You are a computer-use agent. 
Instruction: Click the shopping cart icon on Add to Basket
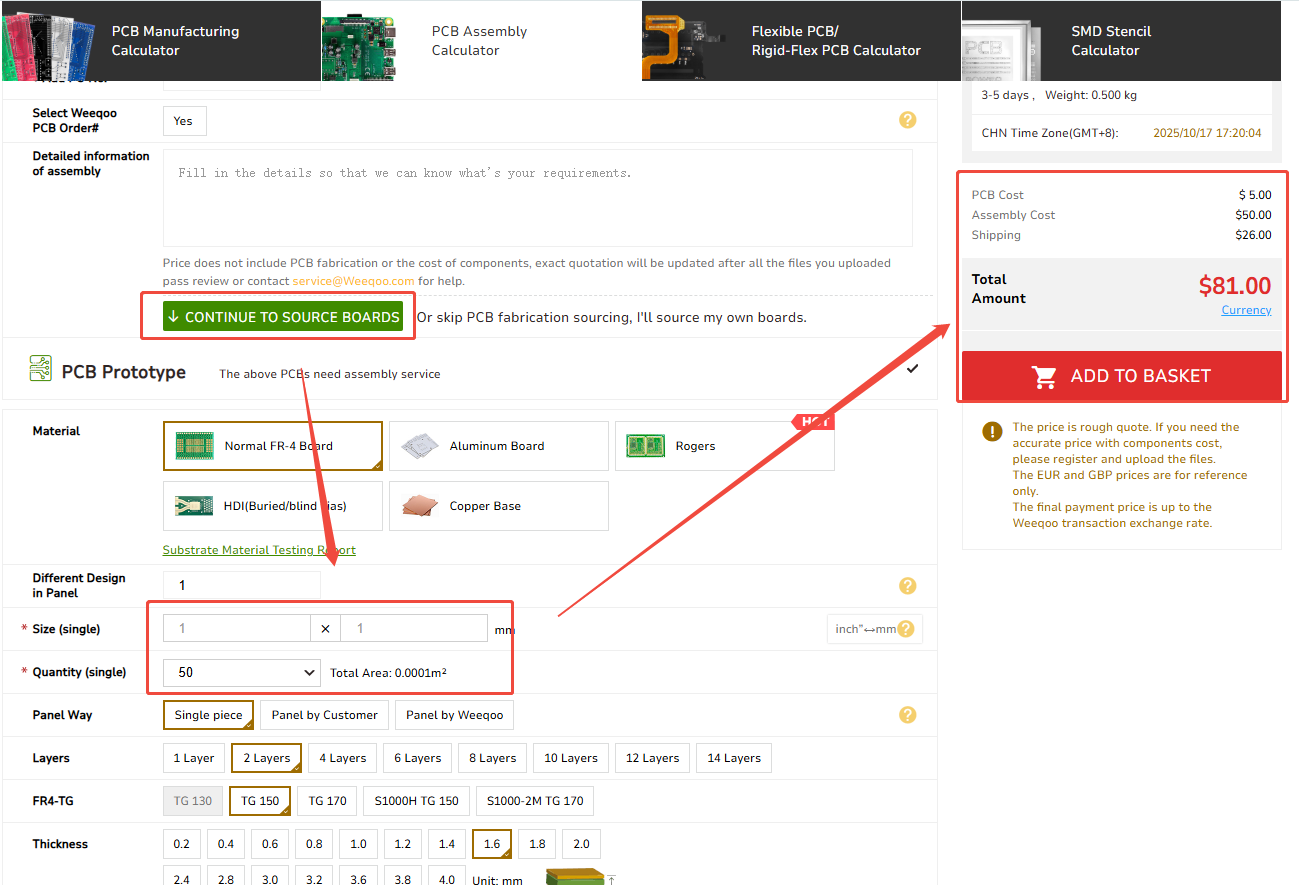click(1045, 377)
